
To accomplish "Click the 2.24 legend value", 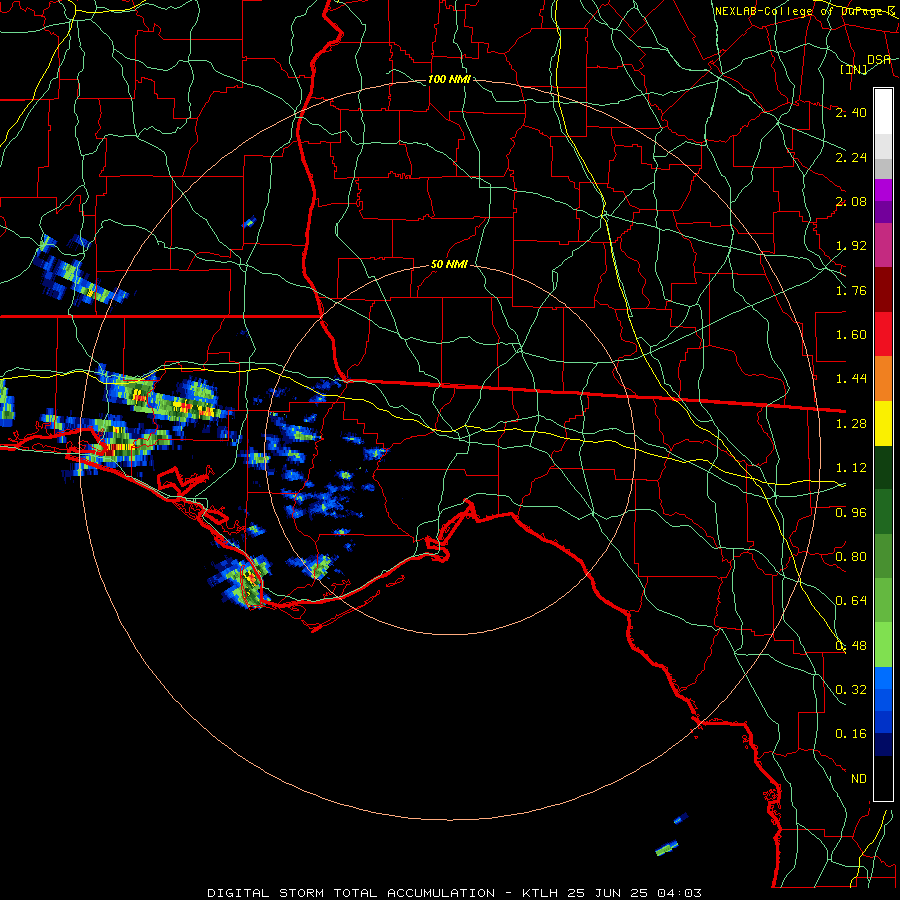I will pos(851,157).
